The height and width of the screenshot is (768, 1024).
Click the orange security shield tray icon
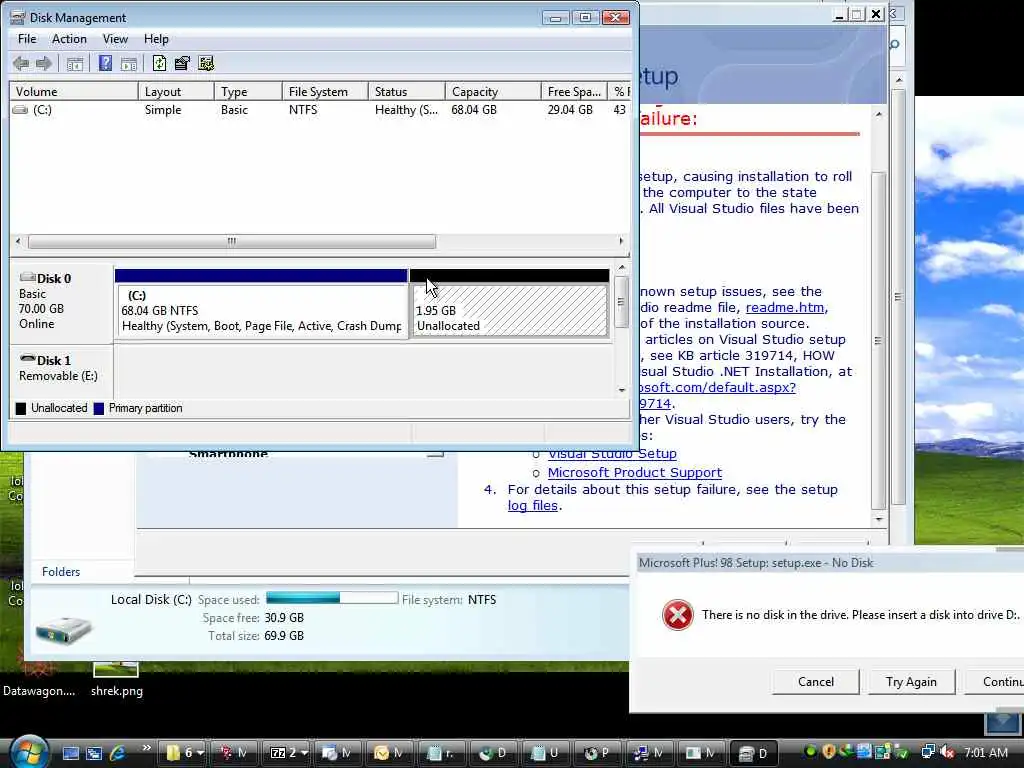pos(829,752)
